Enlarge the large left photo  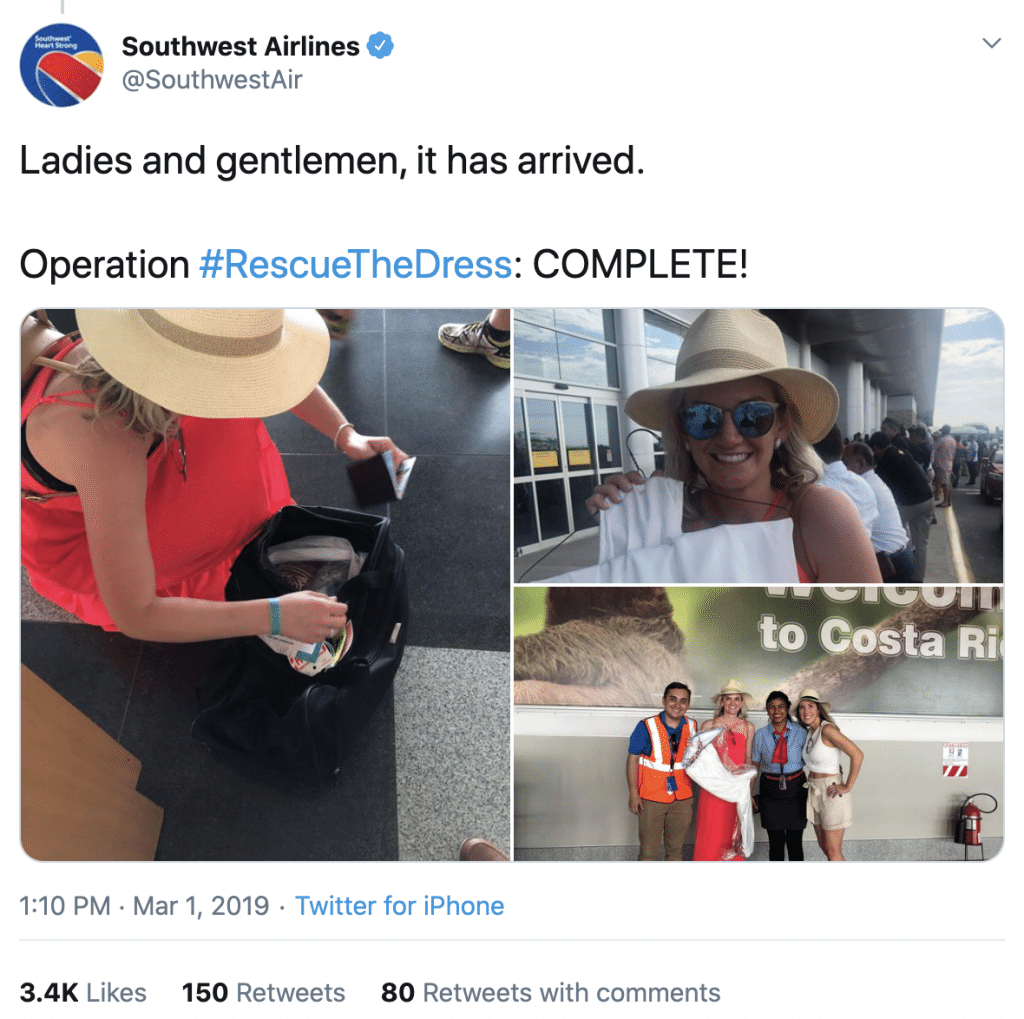click(x=265, y=585)
